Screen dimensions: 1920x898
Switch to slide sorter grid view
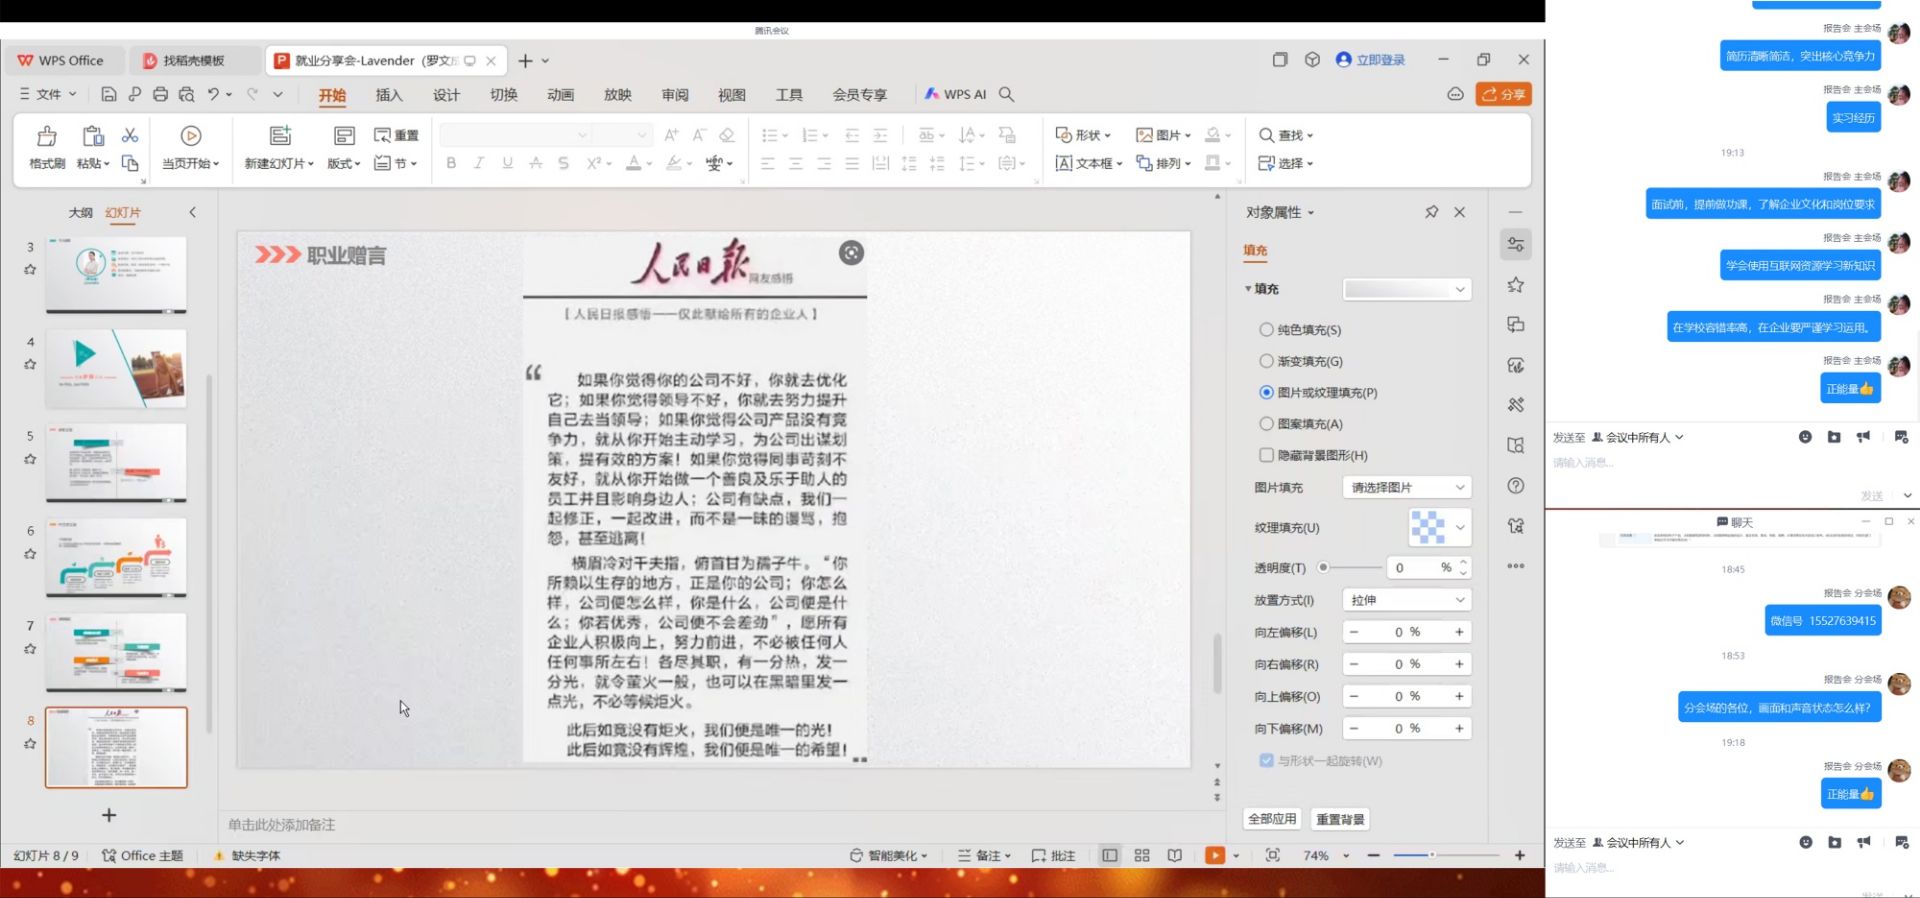(x=1142, y=855)
